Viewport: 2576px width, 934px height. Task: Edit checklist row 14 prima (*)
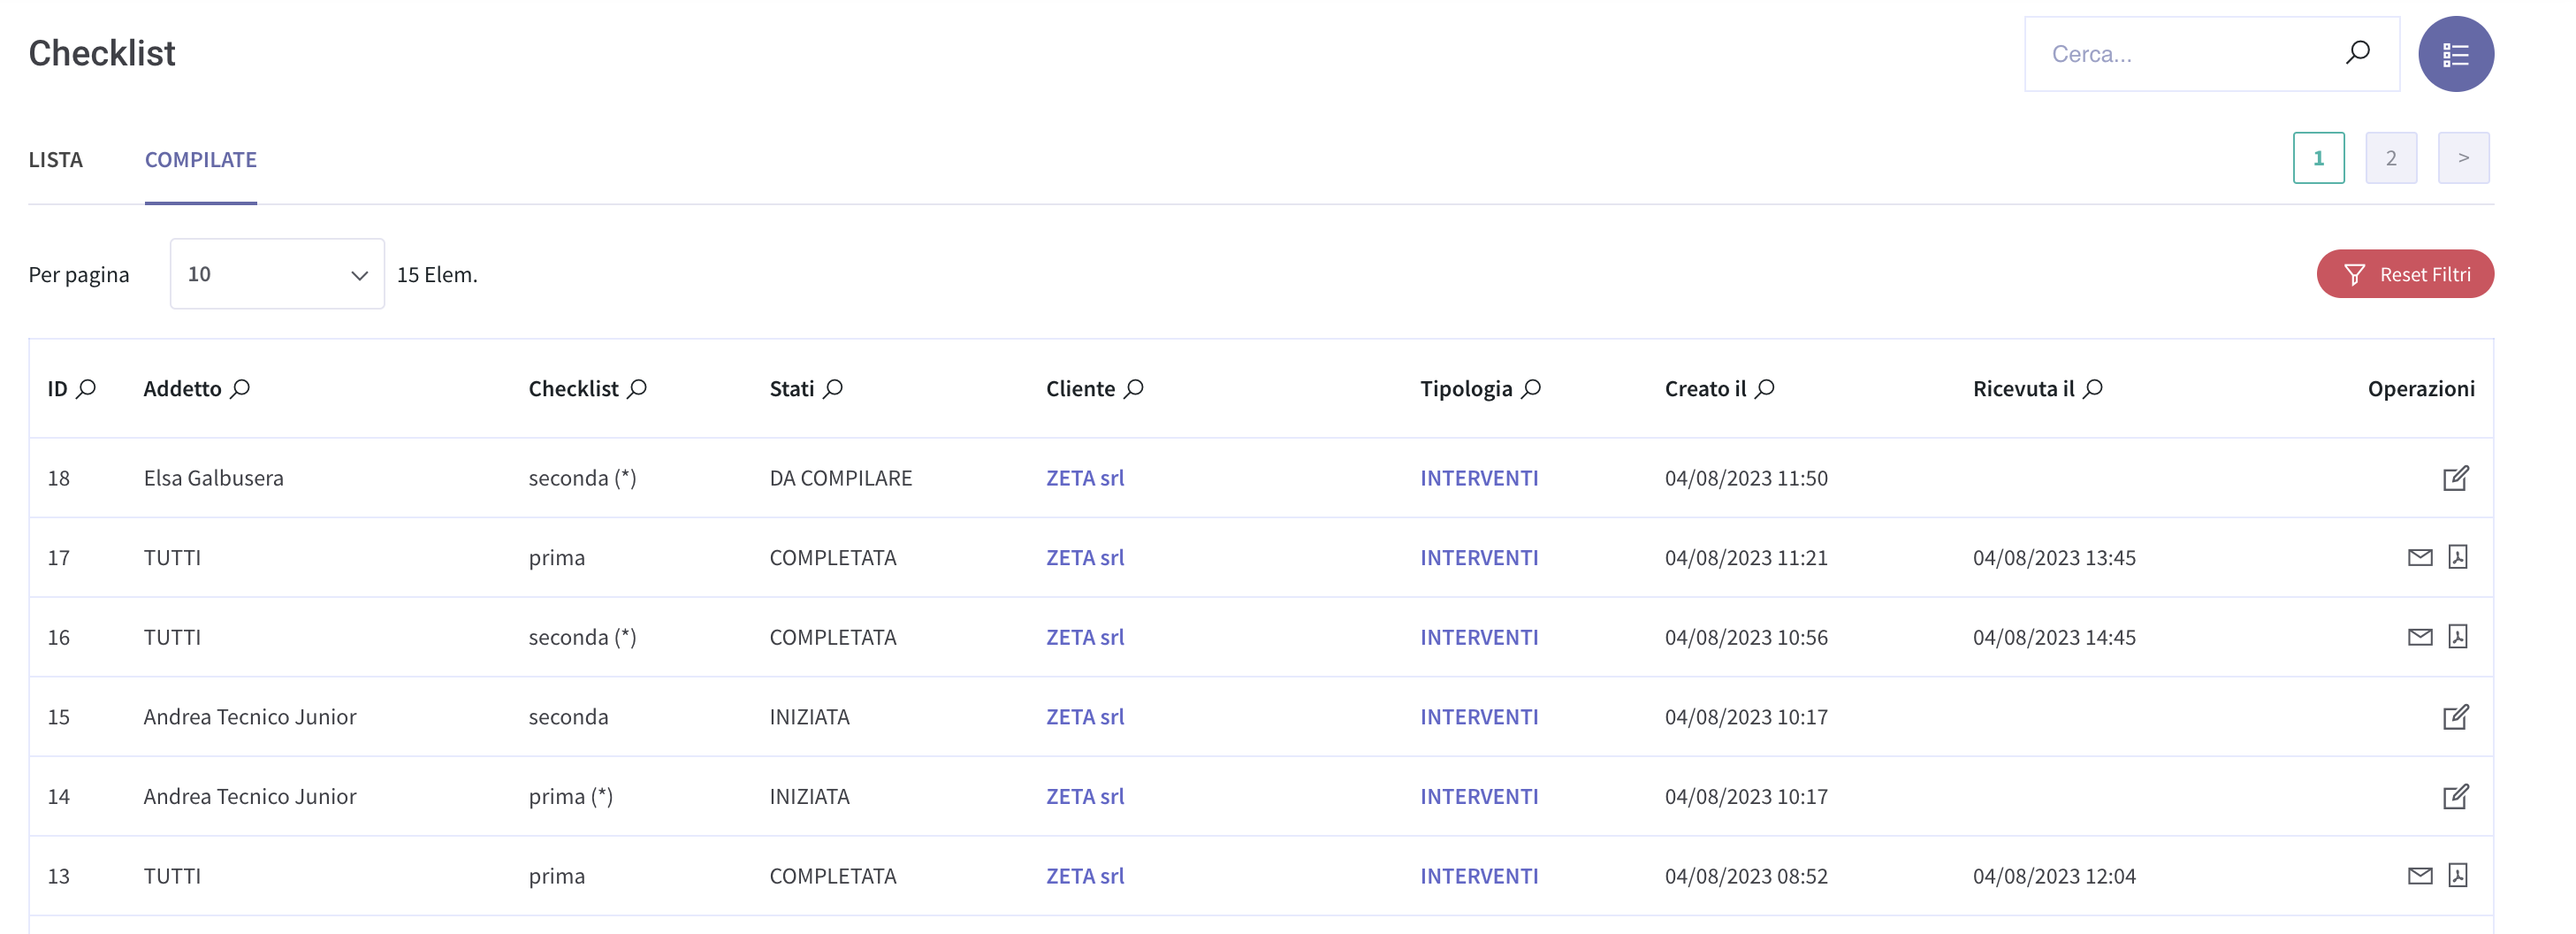click(x=2455, y=796)
